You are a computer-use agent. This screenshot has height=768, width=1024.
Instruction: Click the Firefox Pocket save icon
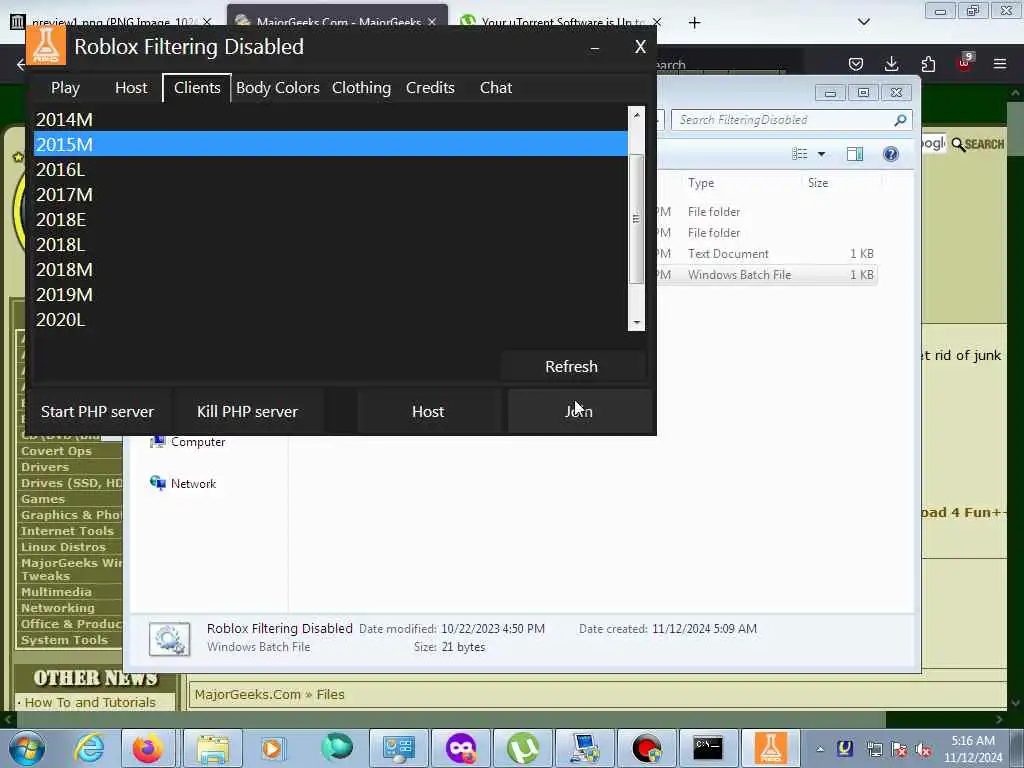(x=856, y=64)
